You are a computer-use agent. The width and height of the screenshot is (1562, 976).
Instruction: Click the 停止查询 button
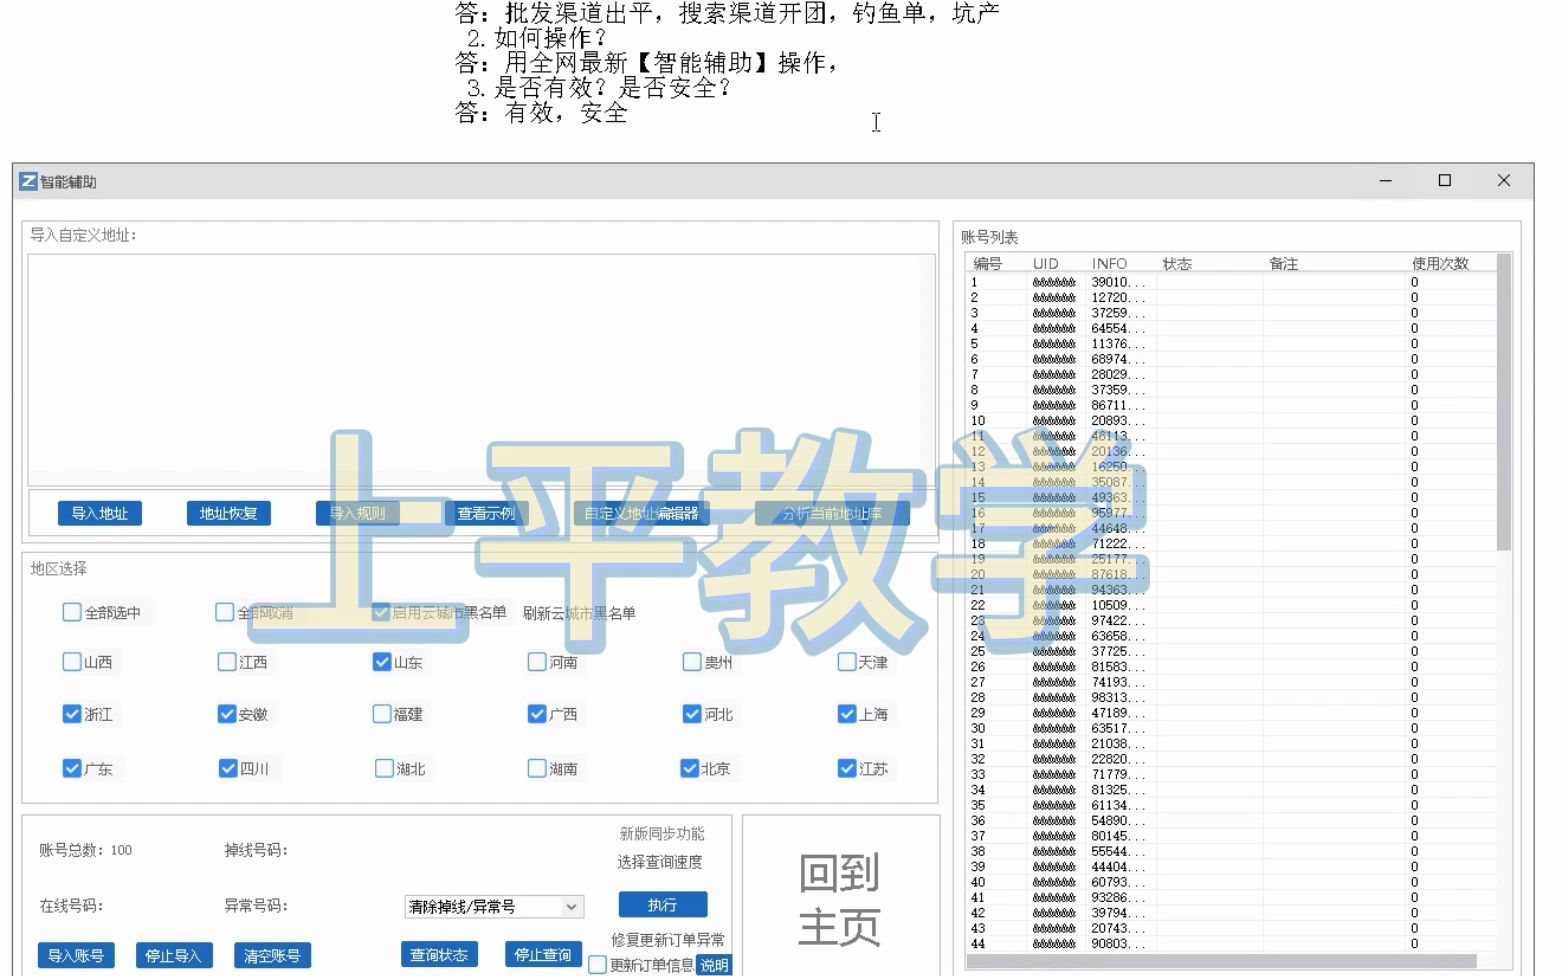pos(543,955)
